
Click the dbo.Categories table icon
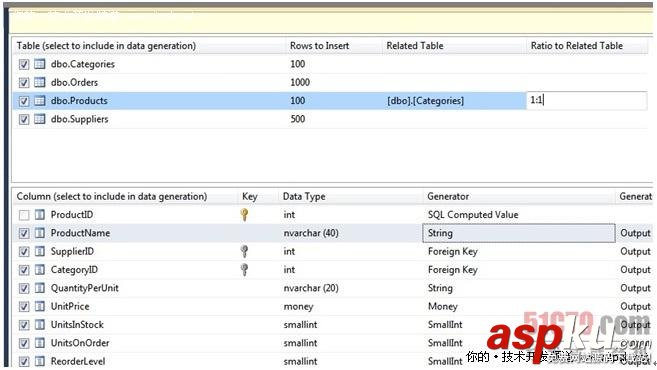pyautogui.click(x=40, y=64)
